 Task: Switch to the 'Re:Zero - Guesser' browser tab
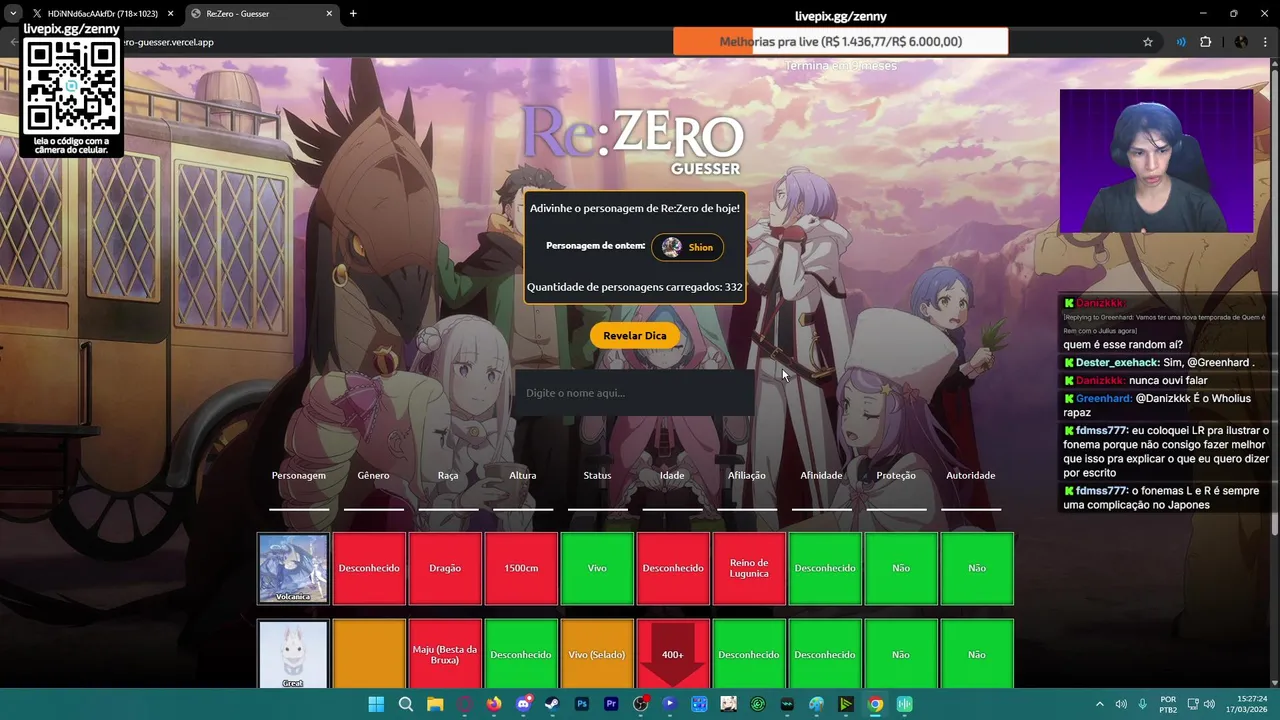[x=260, y=14]
